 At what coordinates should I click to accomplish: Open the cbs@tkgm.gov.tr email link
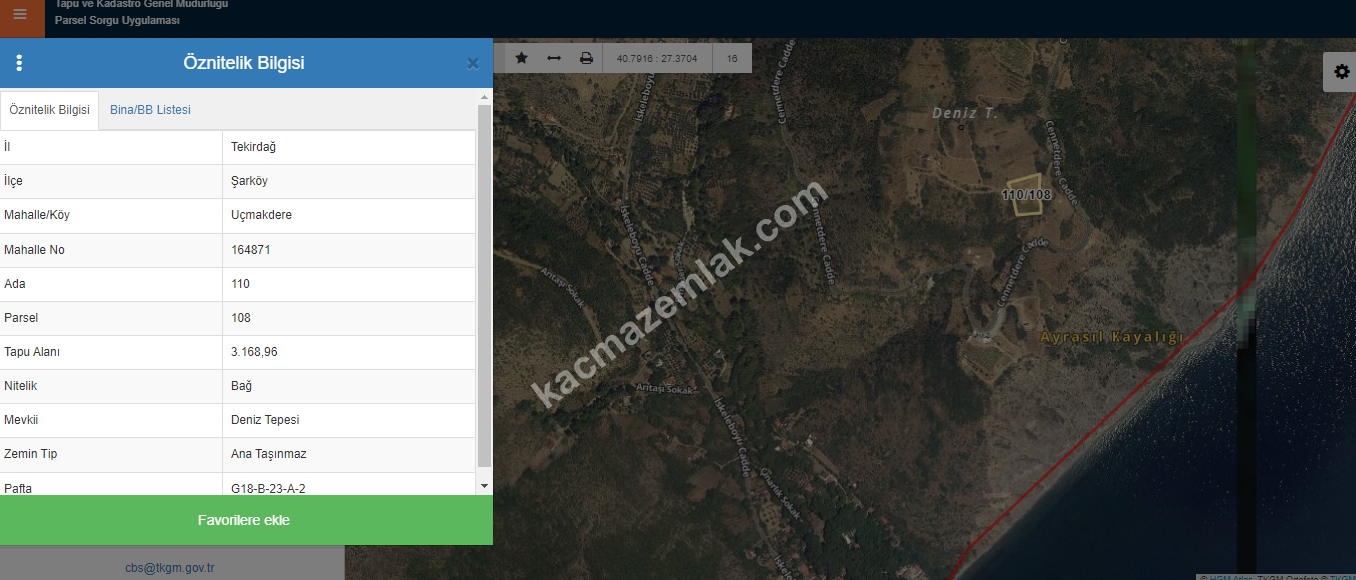170,568
